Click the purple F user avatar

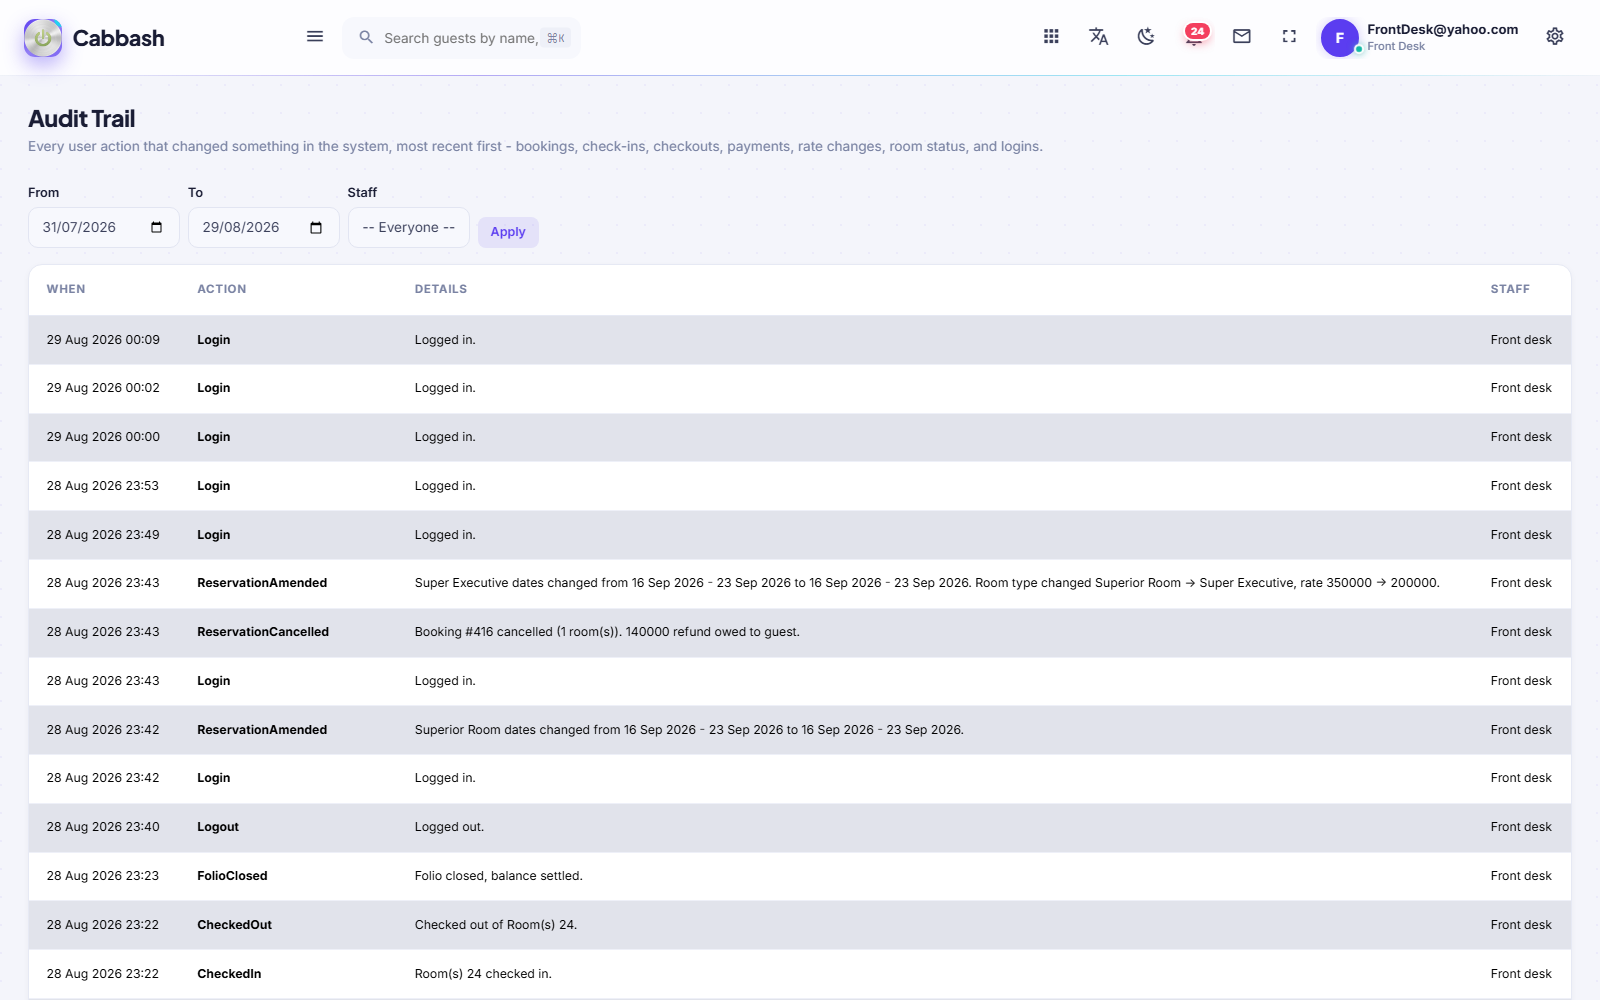tap(1340, 38)
